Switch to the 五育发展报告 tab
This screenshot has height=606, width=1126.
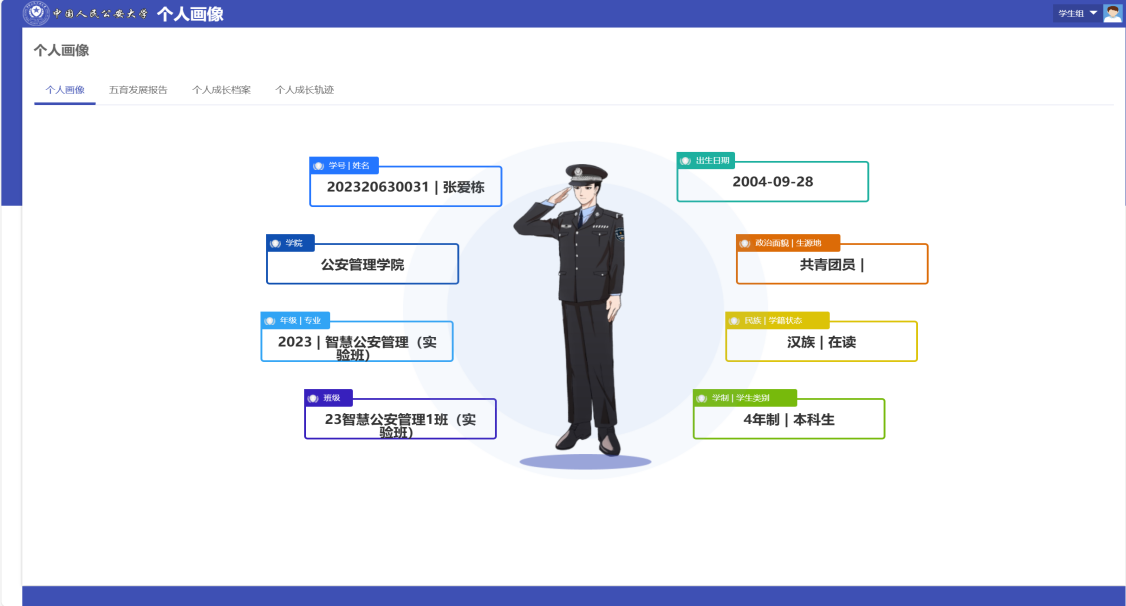click(140, 89)
